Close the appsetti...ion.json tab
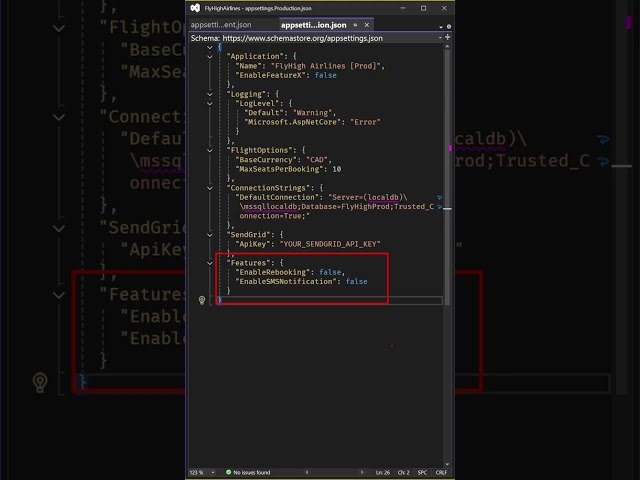The height and width of the screenshot is (480, 640). point(367,25)
